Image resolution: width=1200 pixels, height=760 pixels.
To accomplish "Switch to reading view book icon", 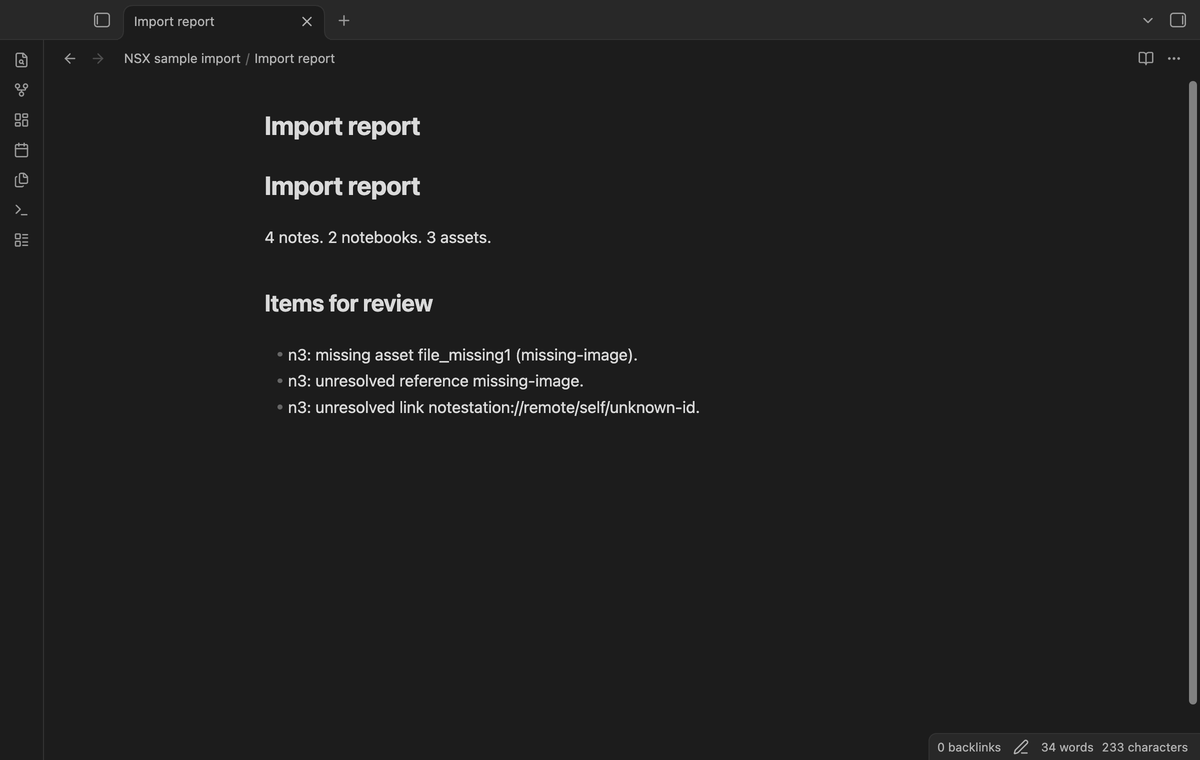I will [1146, 58].
